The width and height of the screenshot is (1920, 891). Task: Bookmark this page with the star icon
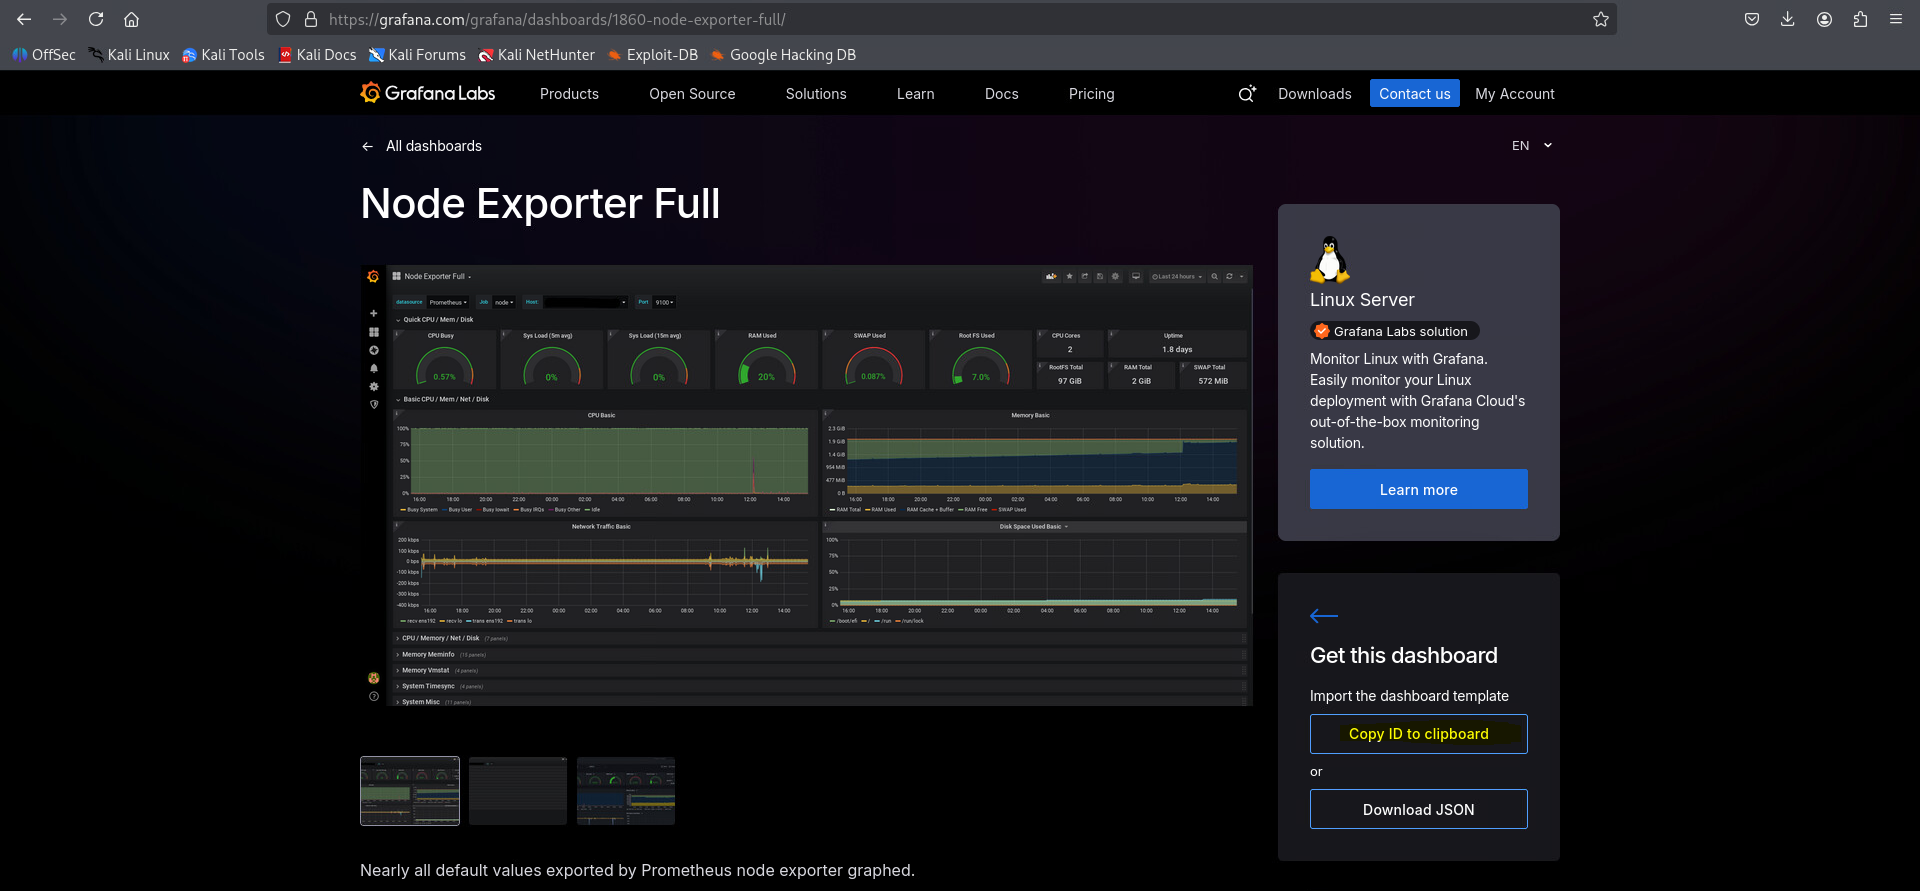click(1600, 19)
